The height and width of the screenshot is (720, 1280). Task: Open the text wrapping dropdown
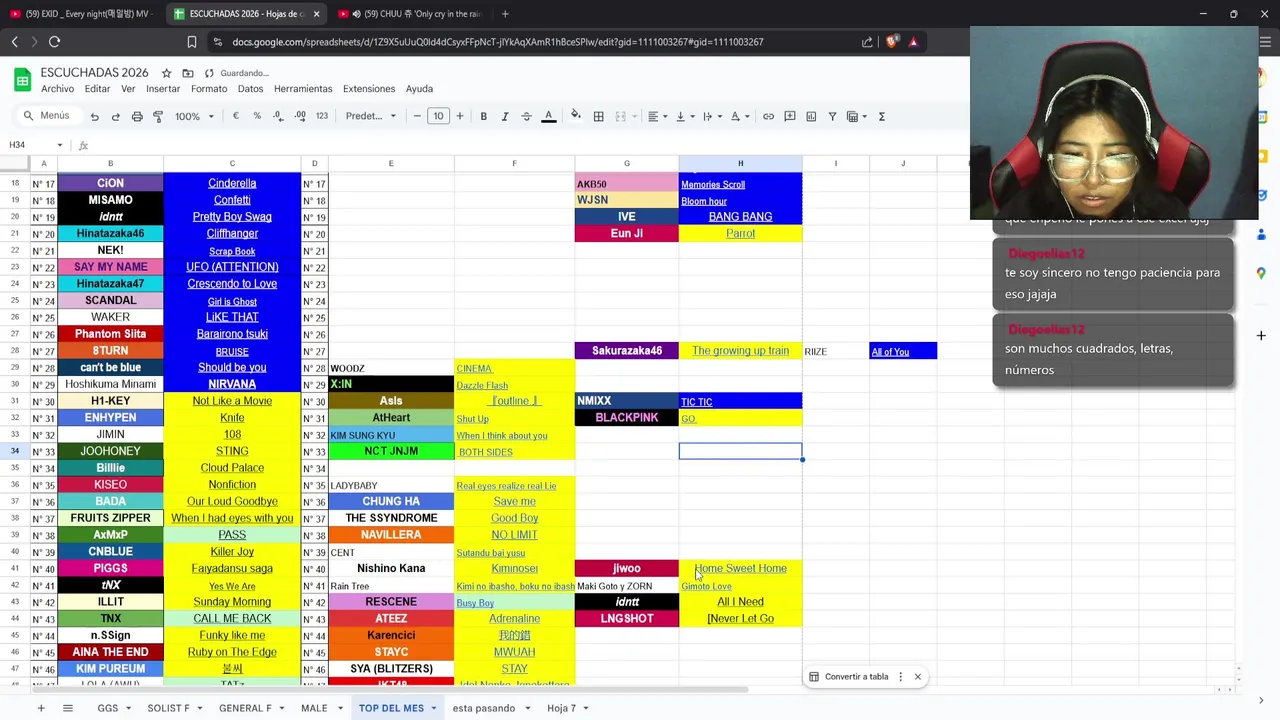pos(711,116)
